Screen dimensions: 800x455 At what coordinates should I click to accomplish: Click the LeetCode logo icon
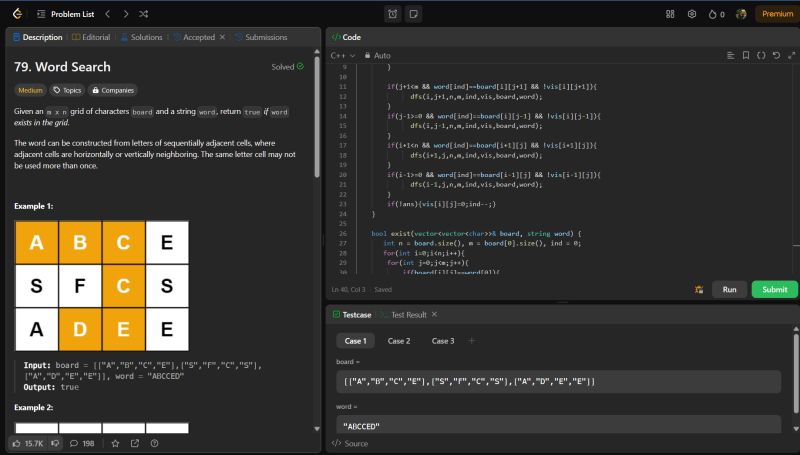(14, 14)
